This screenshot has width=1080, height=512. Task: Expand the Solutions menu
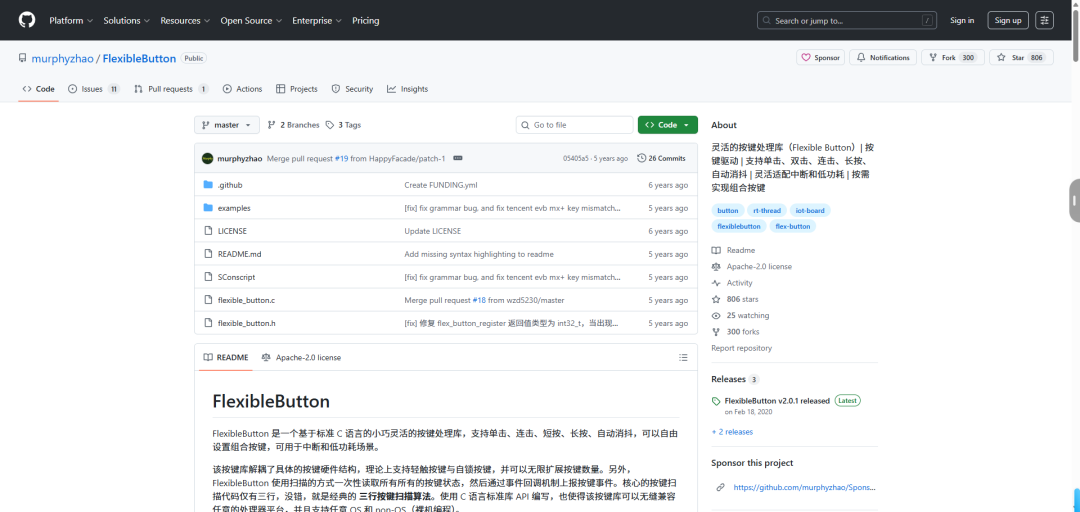pyautogui.click(x=127, y=21)
